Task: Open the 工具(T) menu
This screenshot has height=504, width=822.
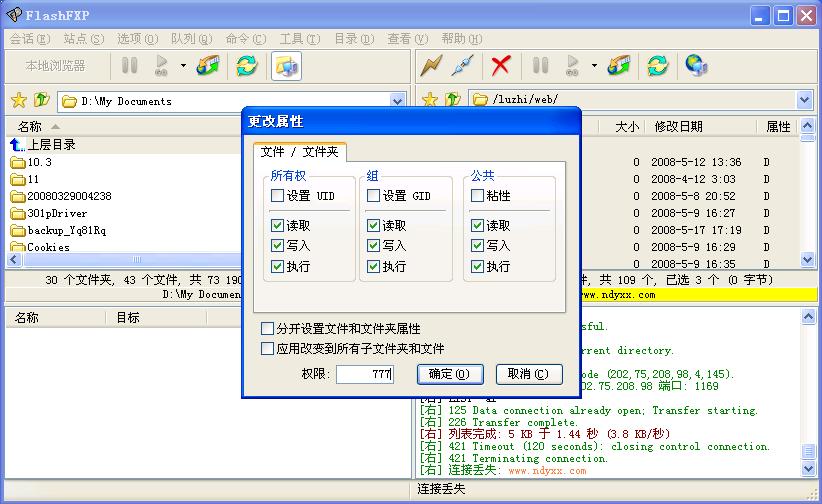Action: pyautogui.click(x=299, y=39)
